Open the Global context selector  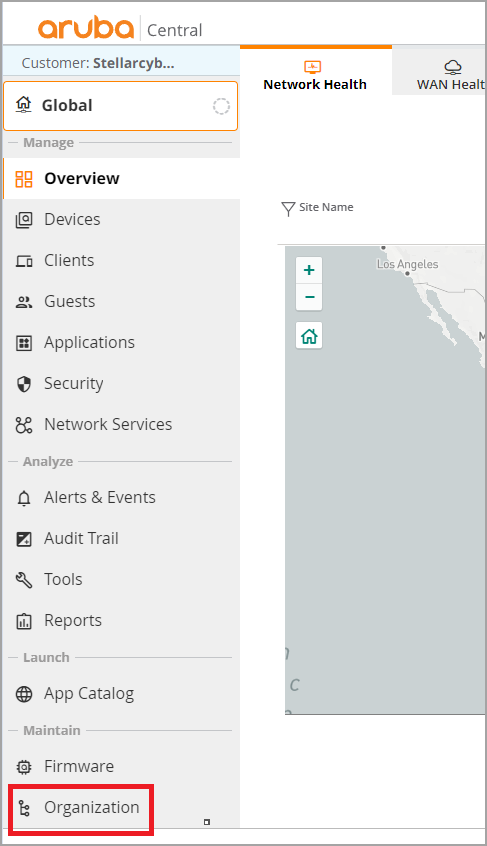point(120,106)
